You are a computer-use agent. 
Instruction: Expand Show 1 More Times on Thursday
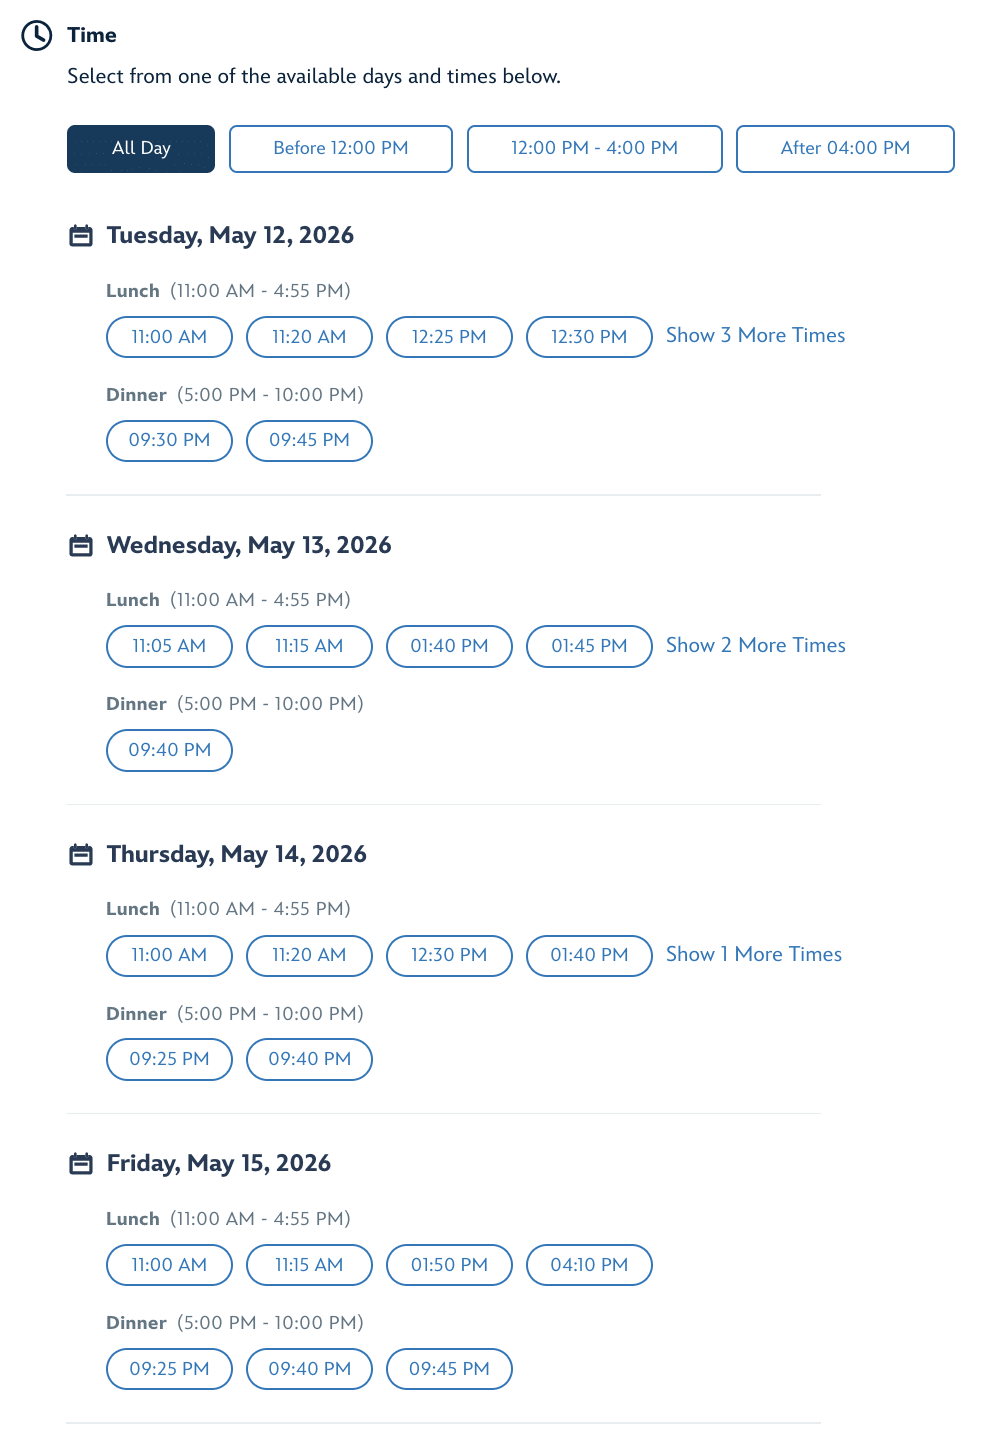coord(754,955)
